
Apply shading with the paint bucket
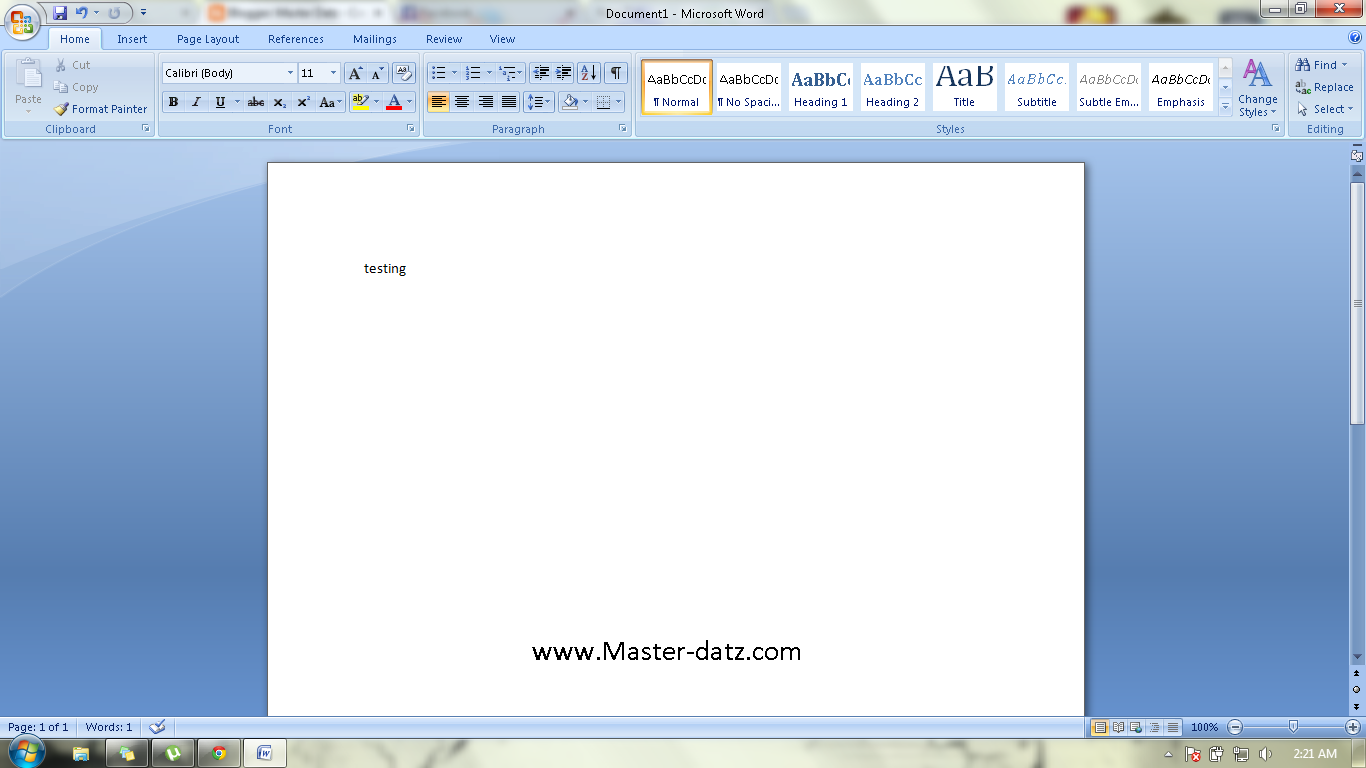[570, 102]
